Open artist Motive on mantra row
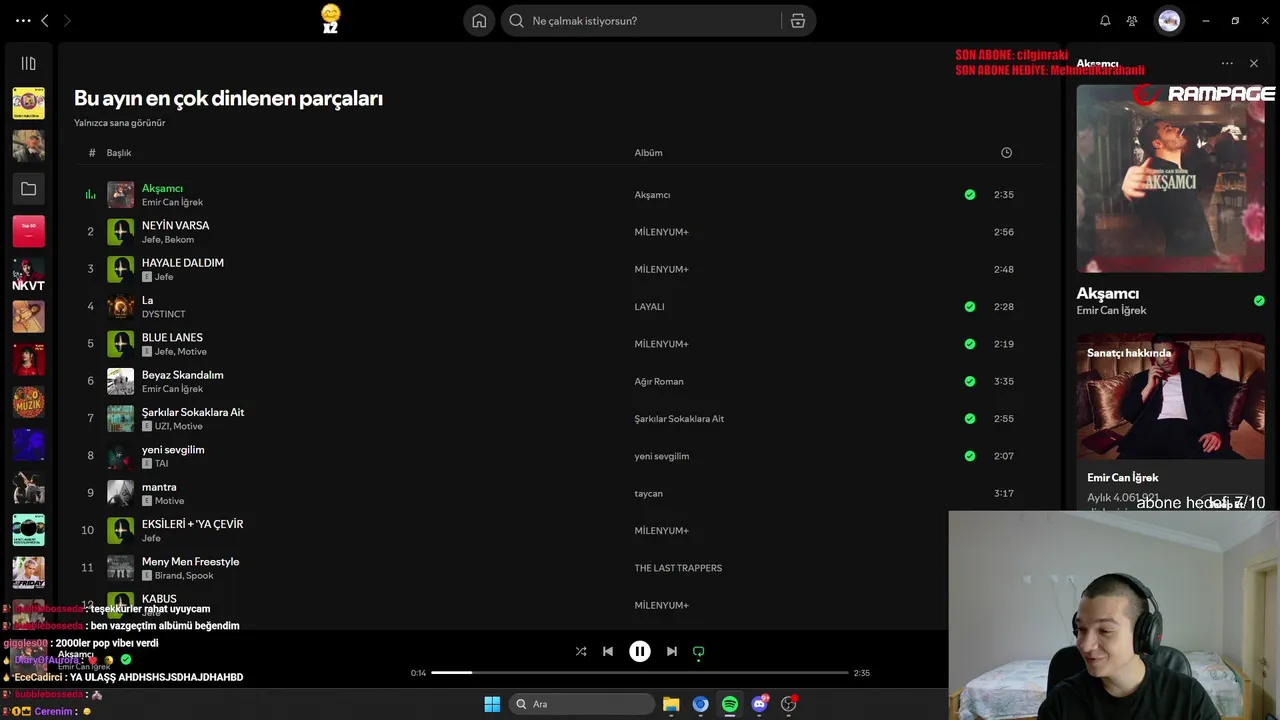Viewport: 1280px width, 720px height. point(169,501)
